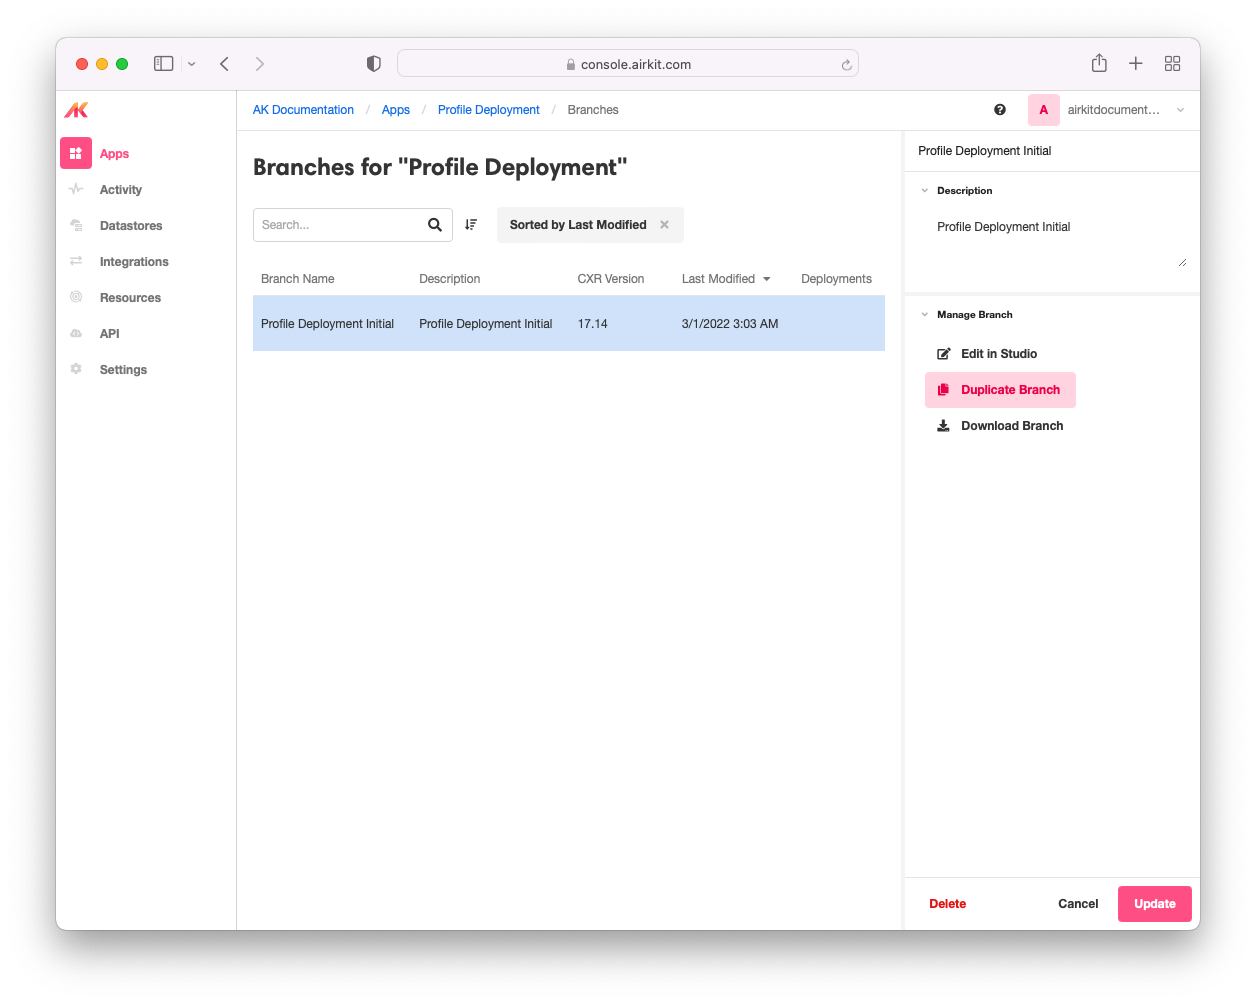The image size is (1256, 1004).
Task: Edit the Description text area
Action: coord(1058,240)
